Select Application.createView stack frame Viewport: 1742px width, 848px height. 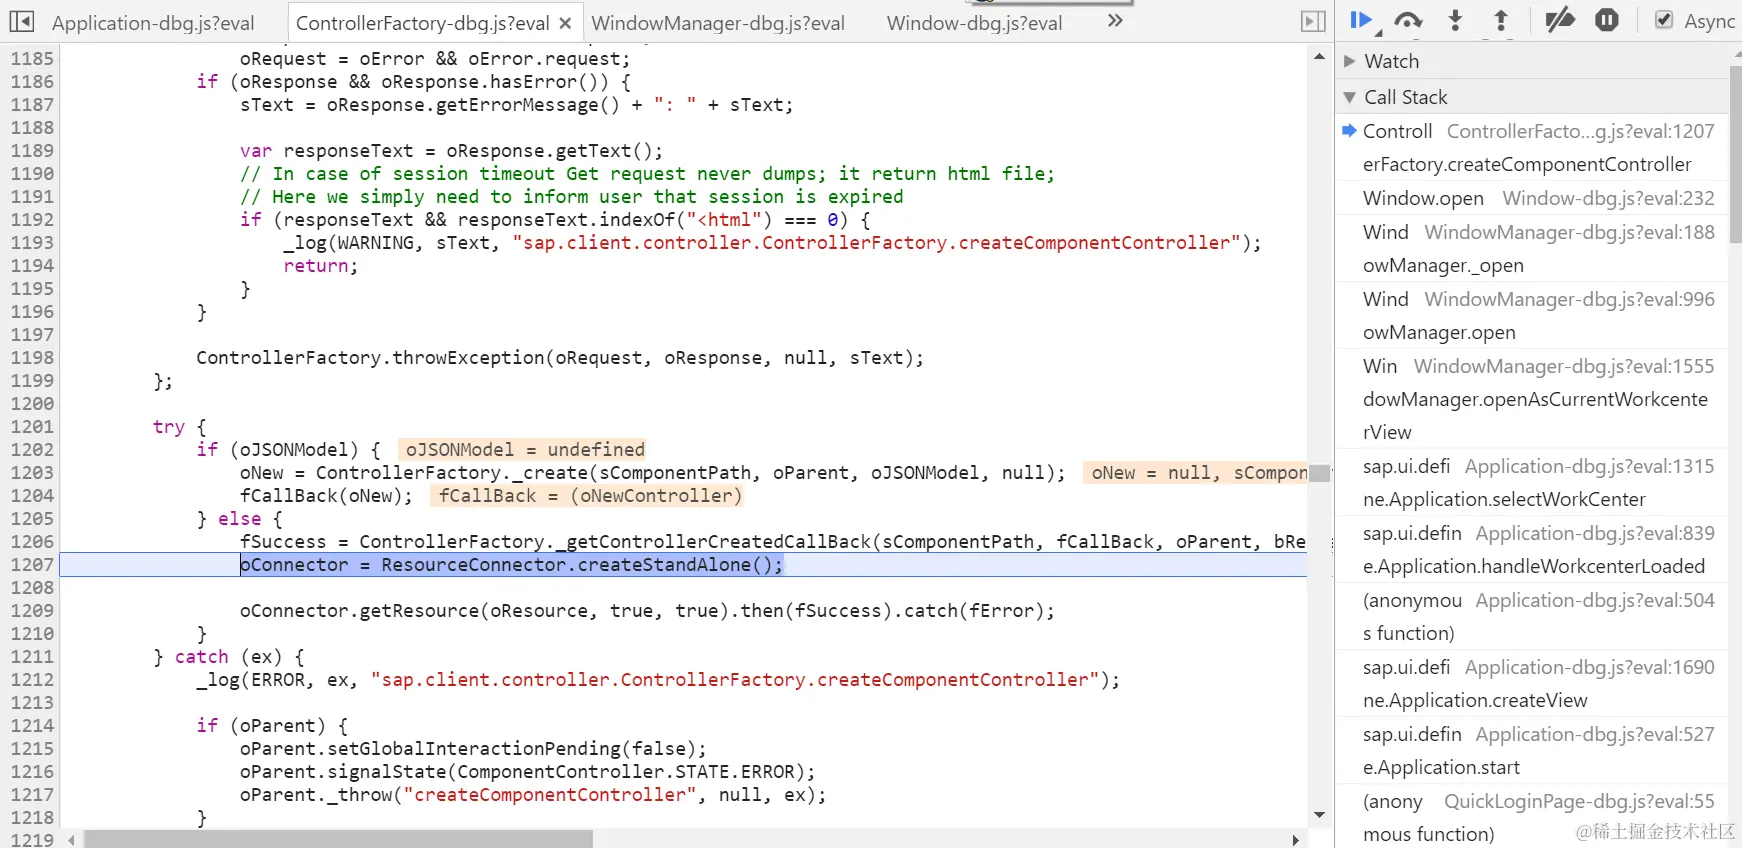point(1532,683)
